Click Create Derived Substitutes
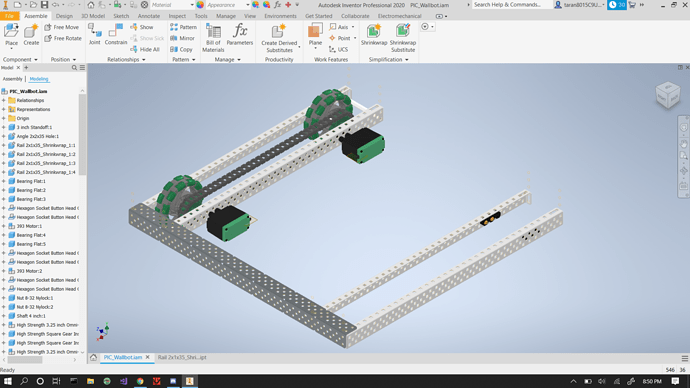690x388 pixels. [279, 38]
